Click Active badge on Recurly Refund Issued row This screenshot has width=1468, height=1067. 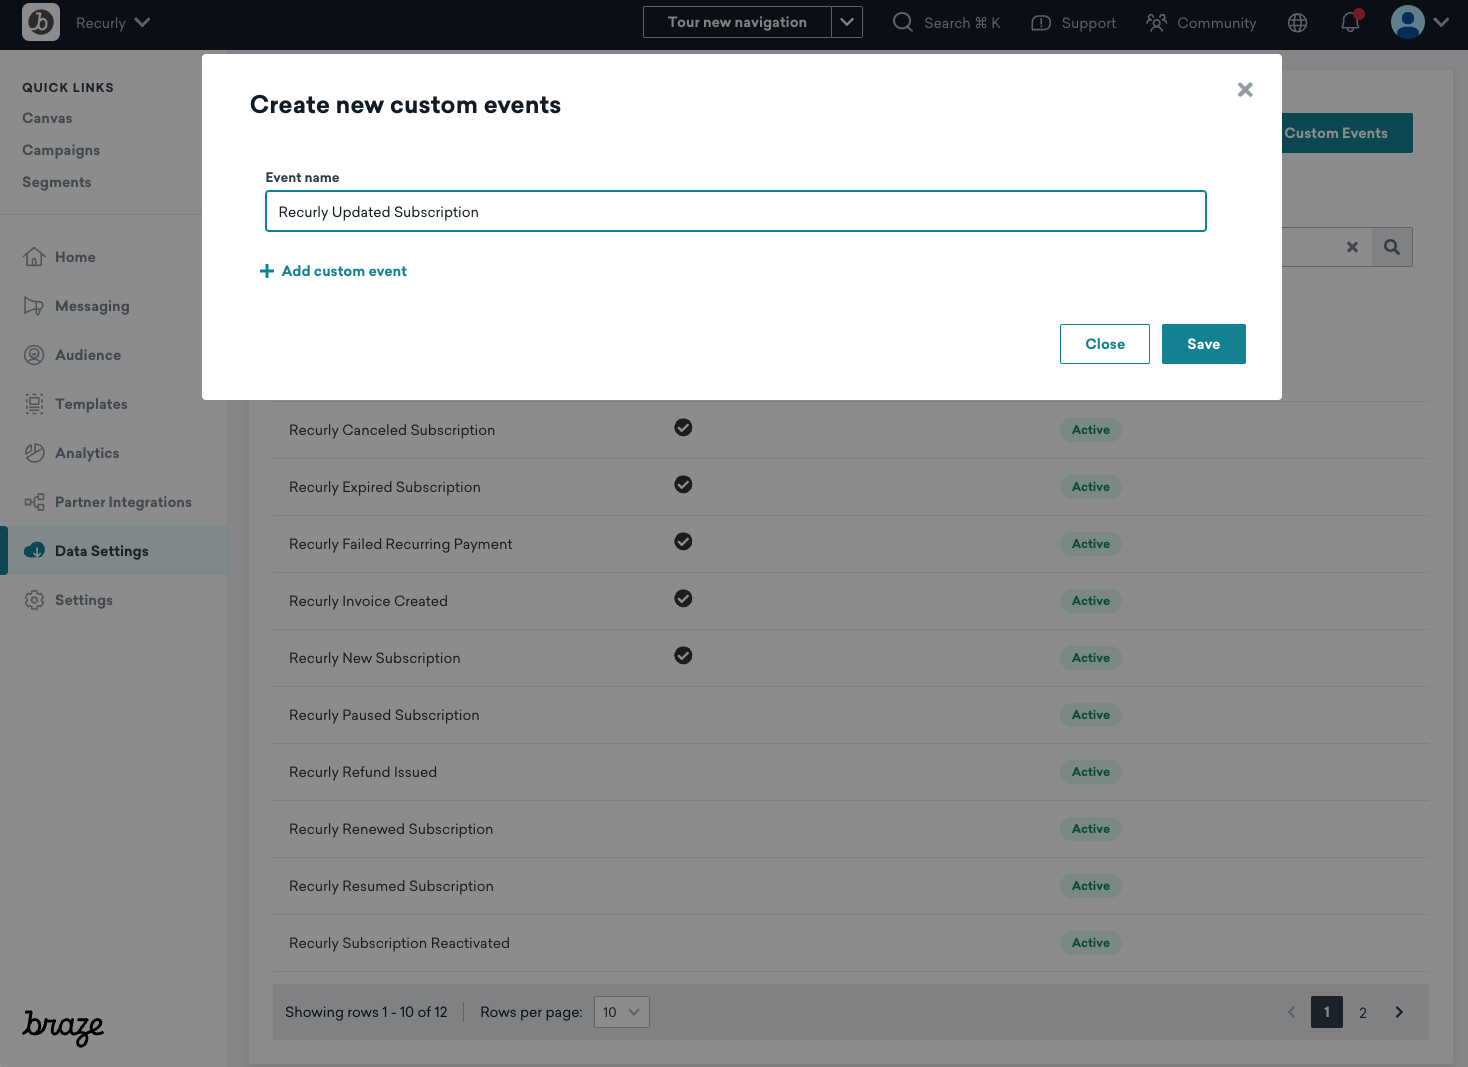pos(1091,772)
